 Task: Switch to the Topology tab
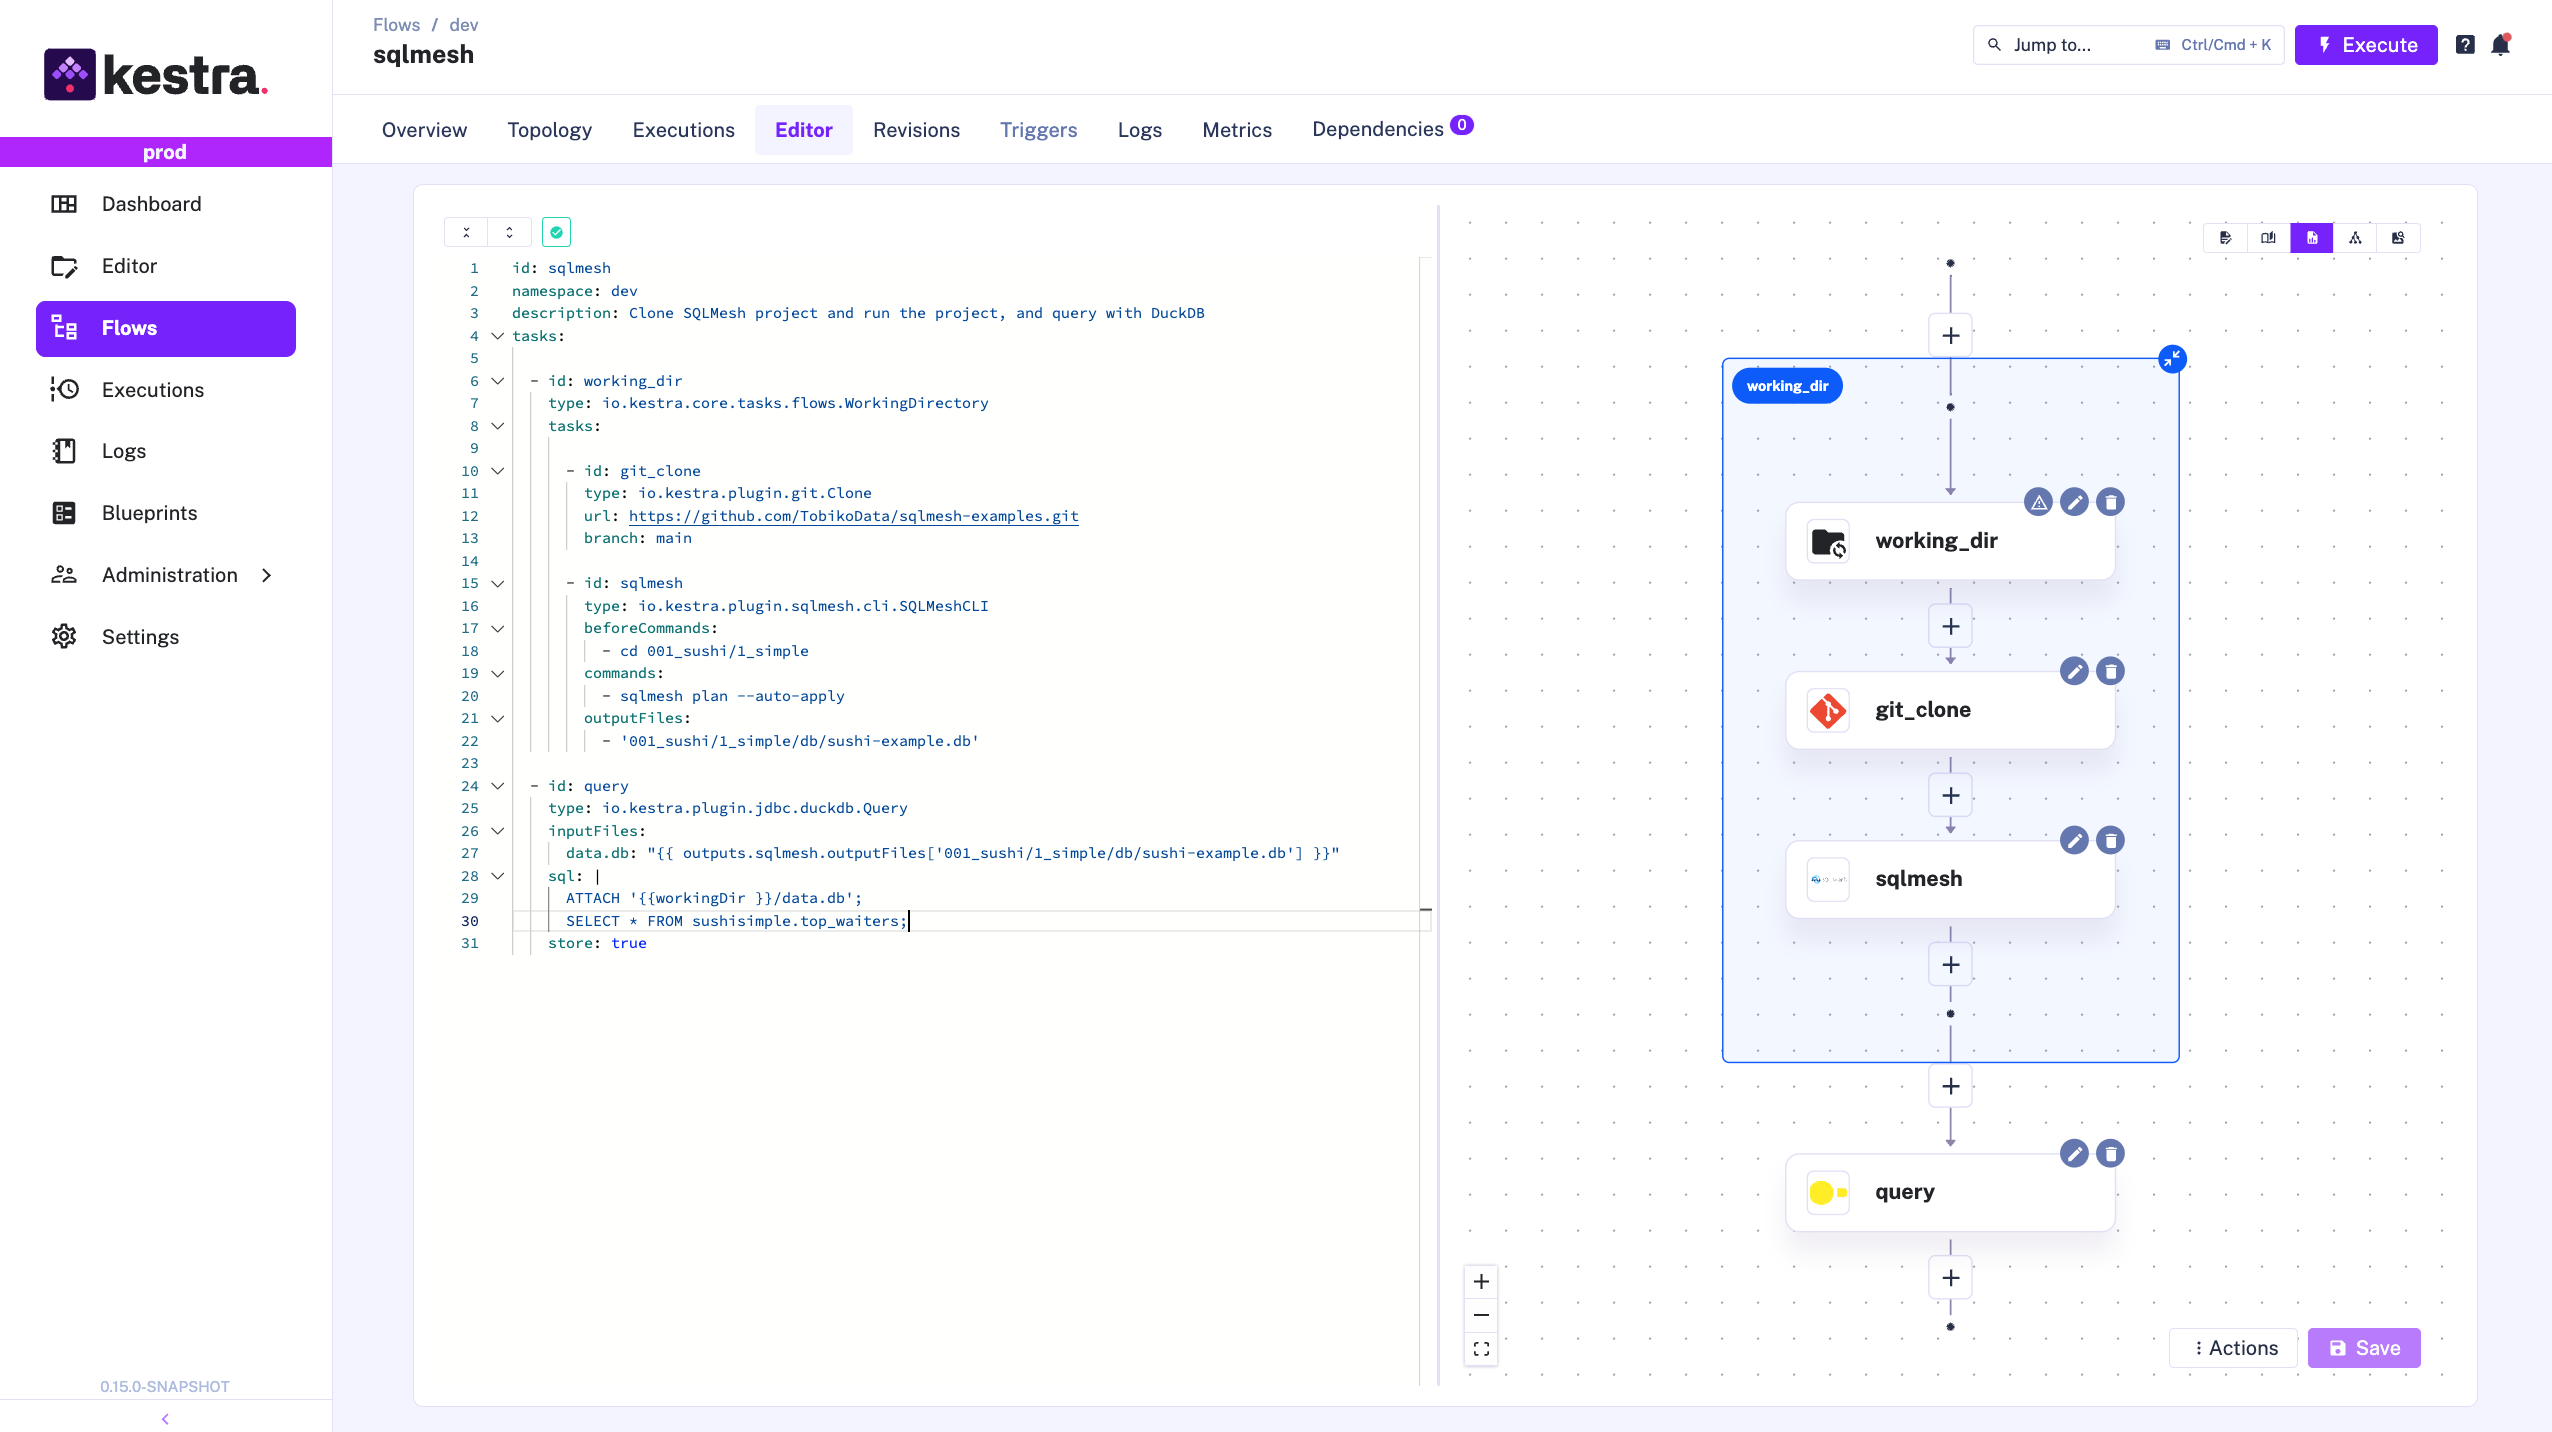pyautogui.click(x=549, y=130)
